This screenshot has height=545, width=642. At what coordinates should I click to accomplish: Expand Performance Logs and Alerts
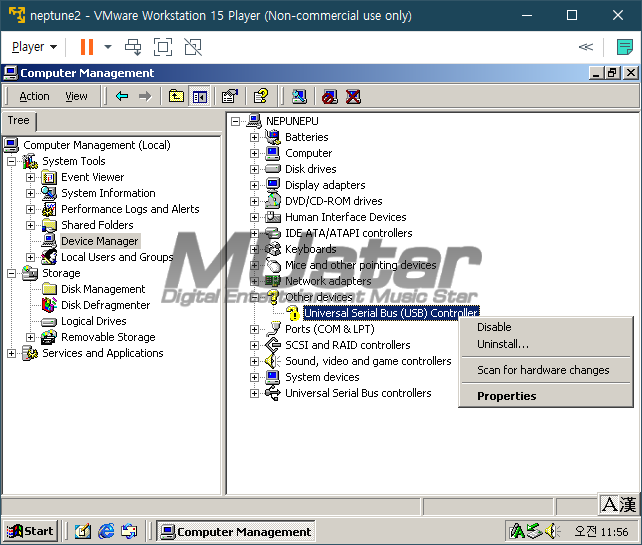30,209
